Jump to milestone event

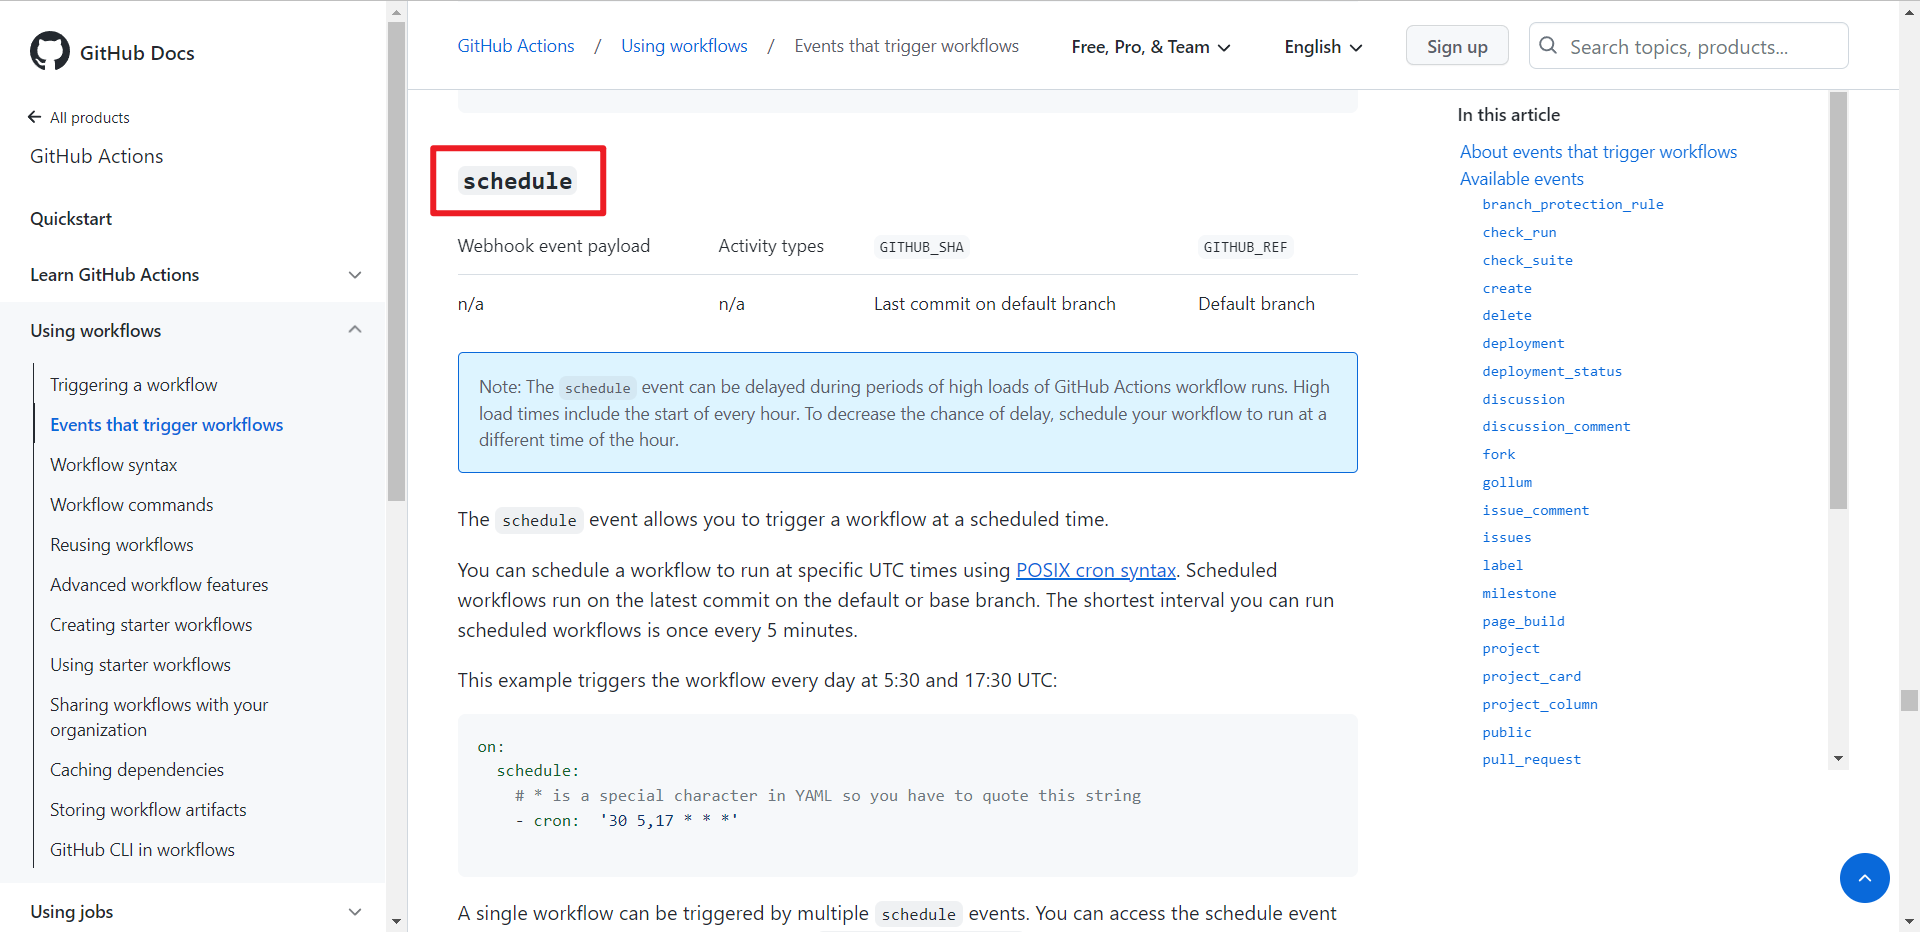[x=1519, y=593]
